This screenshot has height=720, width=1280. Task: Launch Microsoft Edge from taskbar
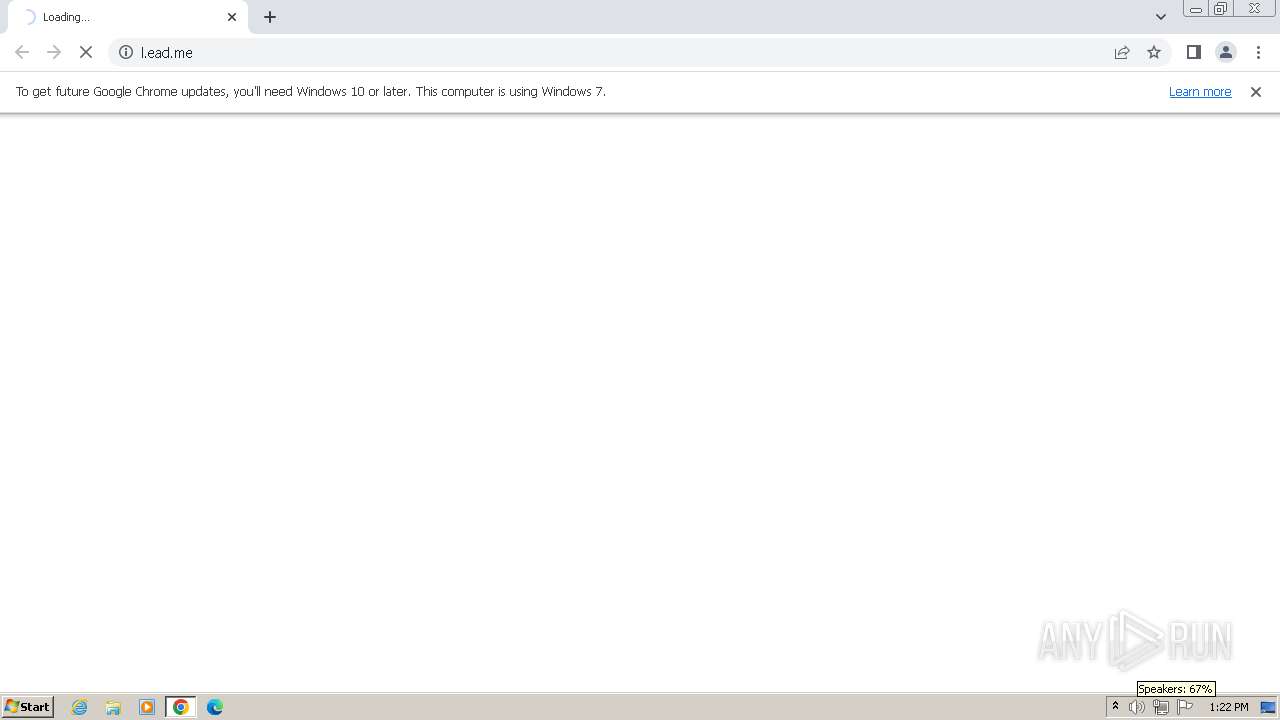click(215, 707)
